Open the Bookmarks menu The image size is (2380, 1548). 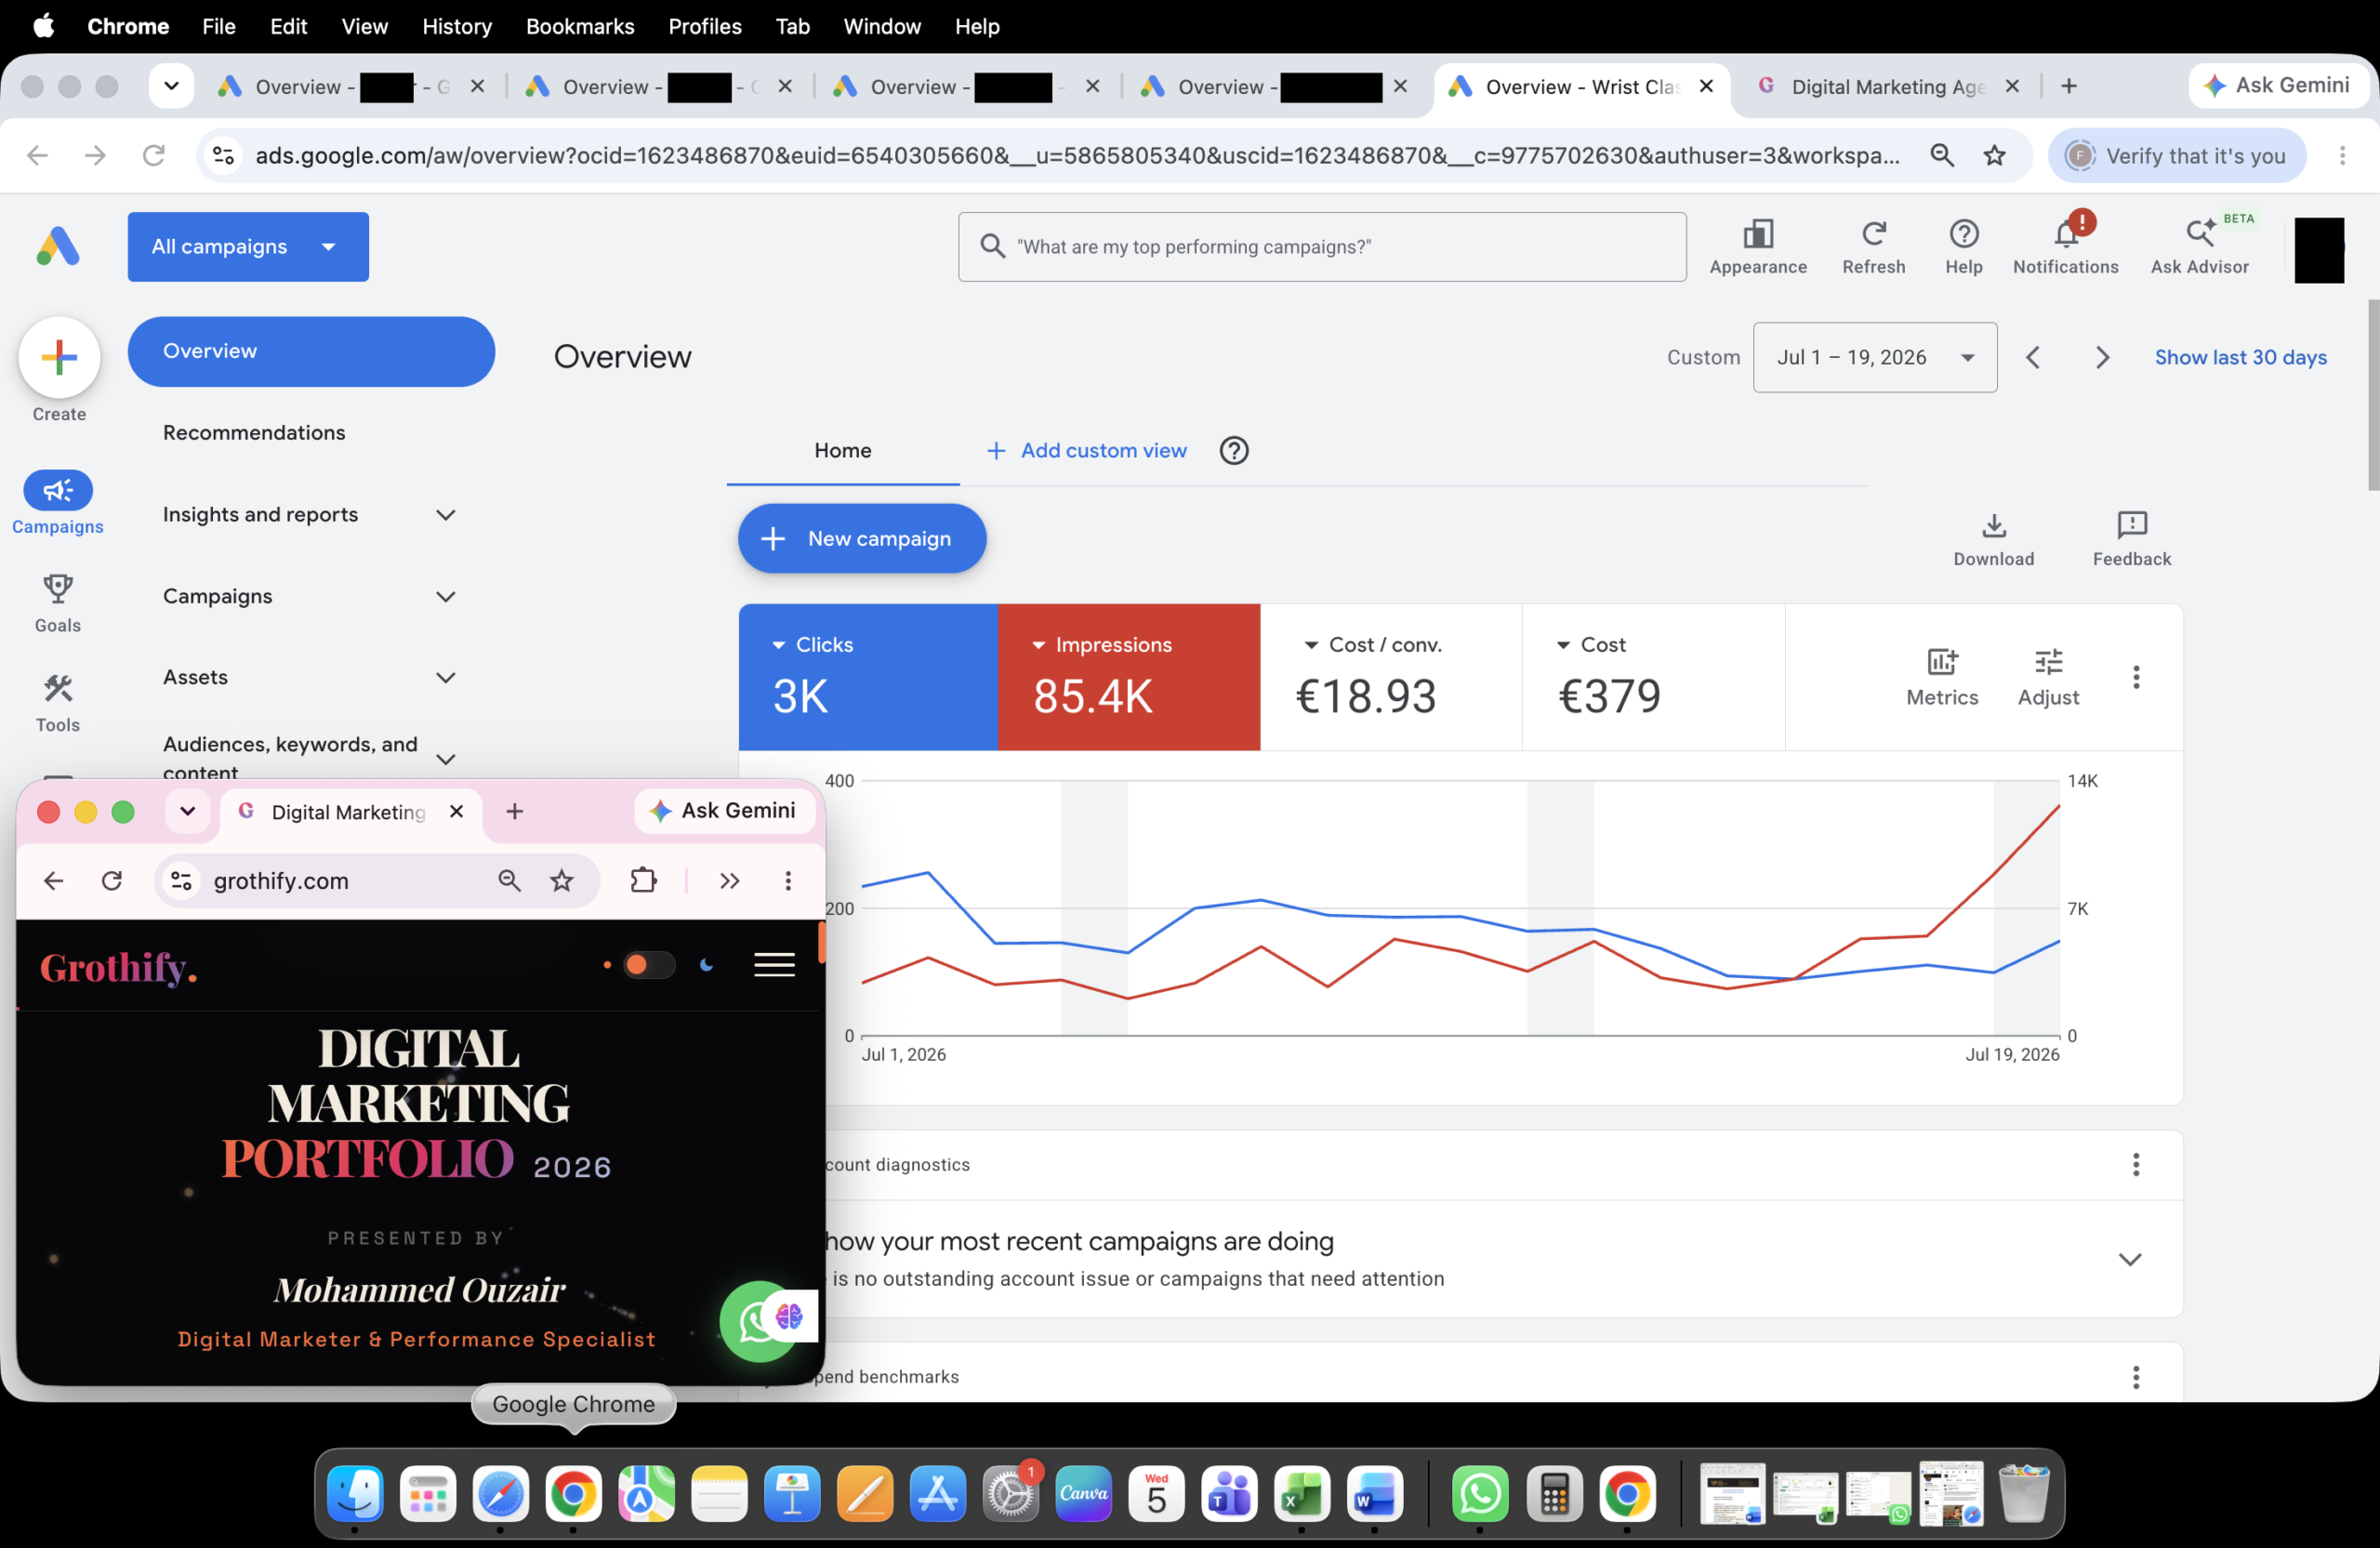point(580,26)
